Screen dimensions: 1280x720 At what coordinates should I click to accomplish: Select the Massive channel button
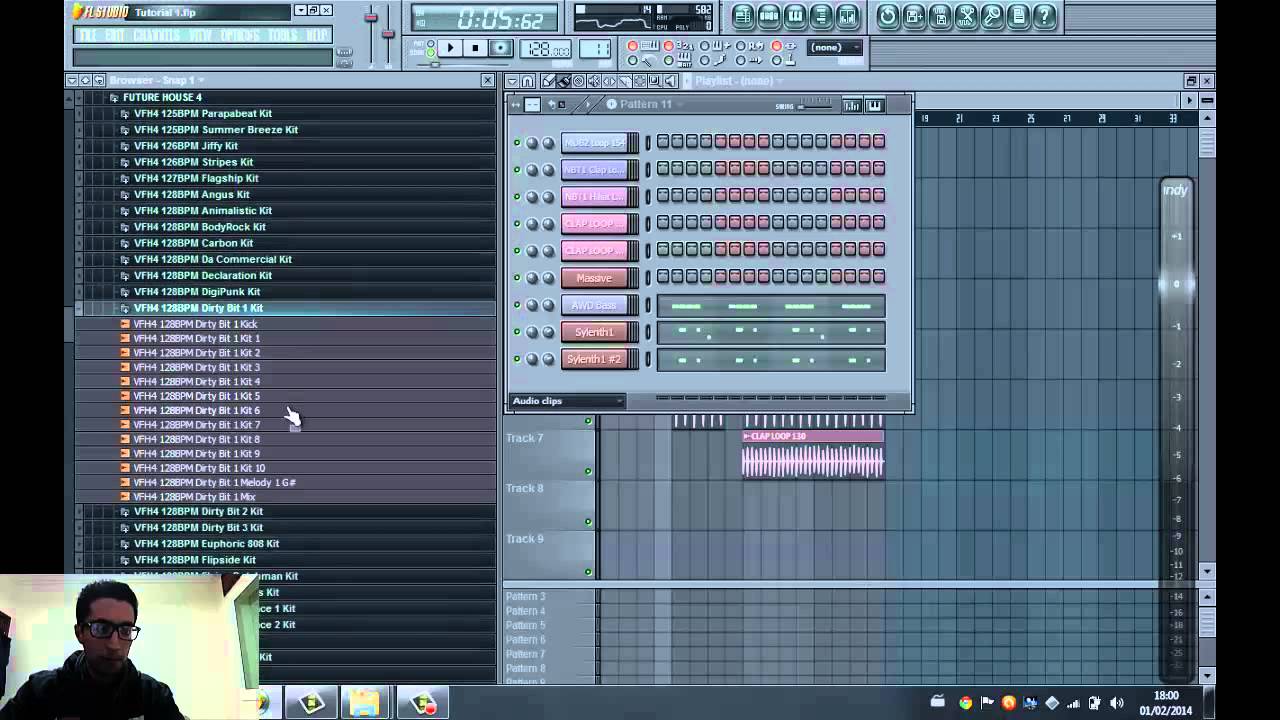tap(594, 278)
